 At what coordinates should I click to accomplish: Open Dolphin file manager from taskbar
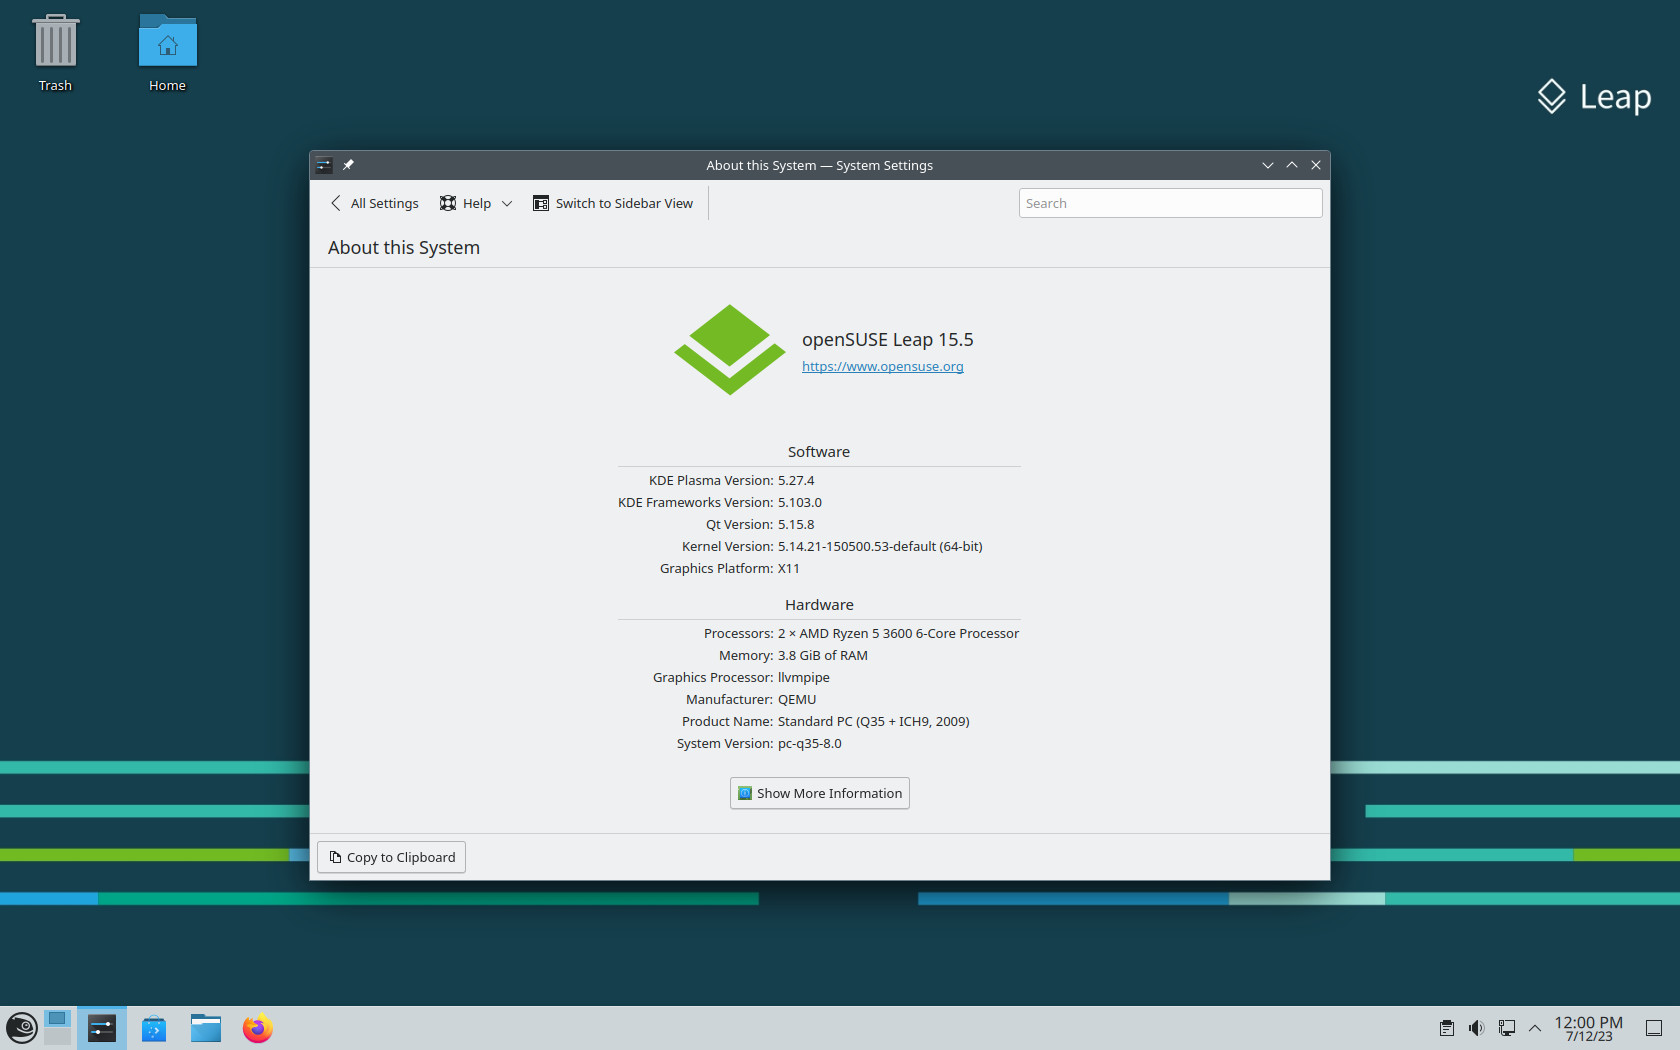click(x=206, y=1028)
